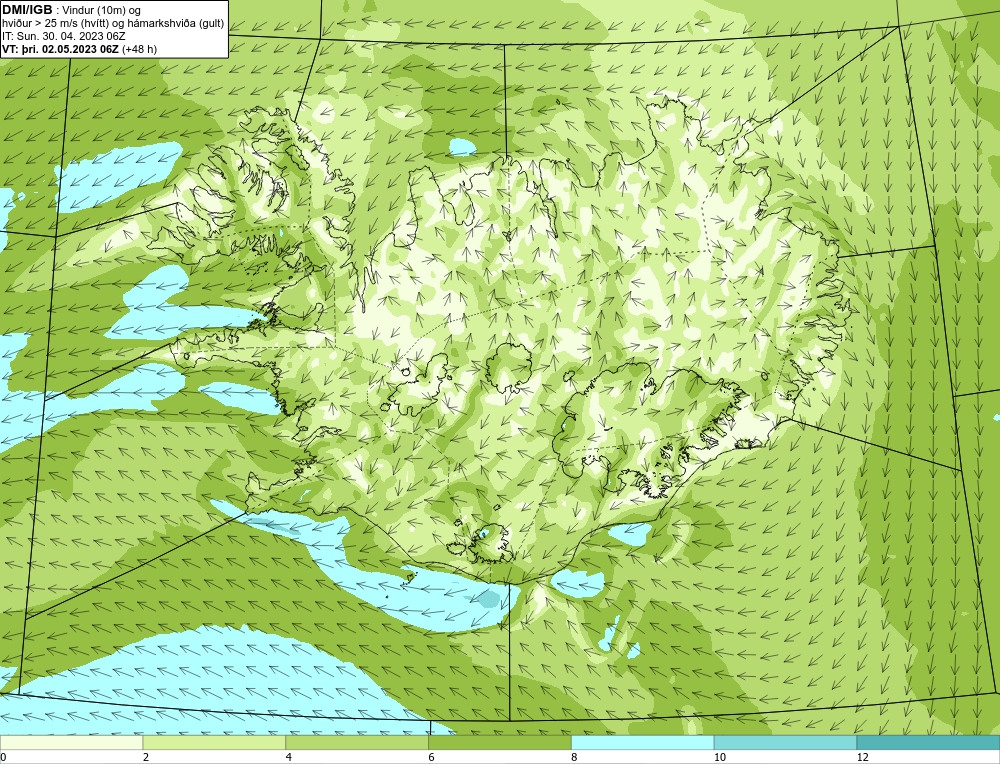Viewport: 1000px width, 764px height.
Task: Click the scale label "2"
Action: pos(146,757)
